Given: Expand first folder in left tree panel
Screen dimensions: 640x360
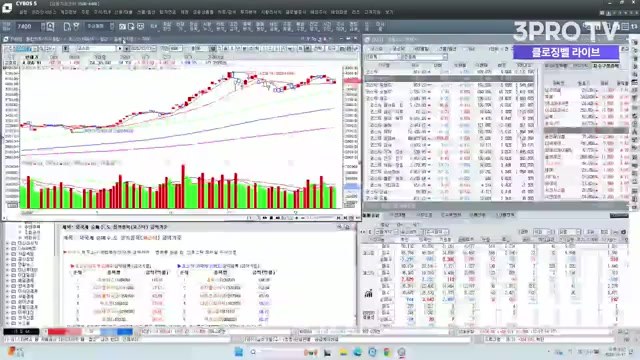Looking at the screenshot, I should [8, 243].
